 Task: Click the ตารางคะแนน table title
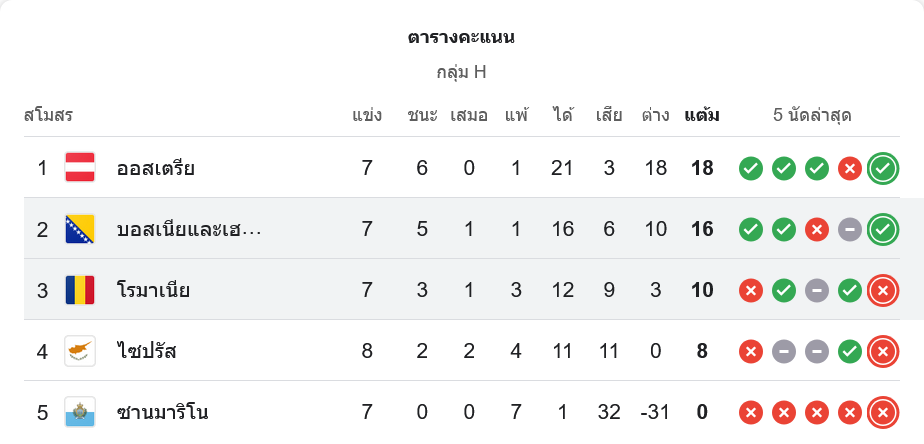(461, 38)
